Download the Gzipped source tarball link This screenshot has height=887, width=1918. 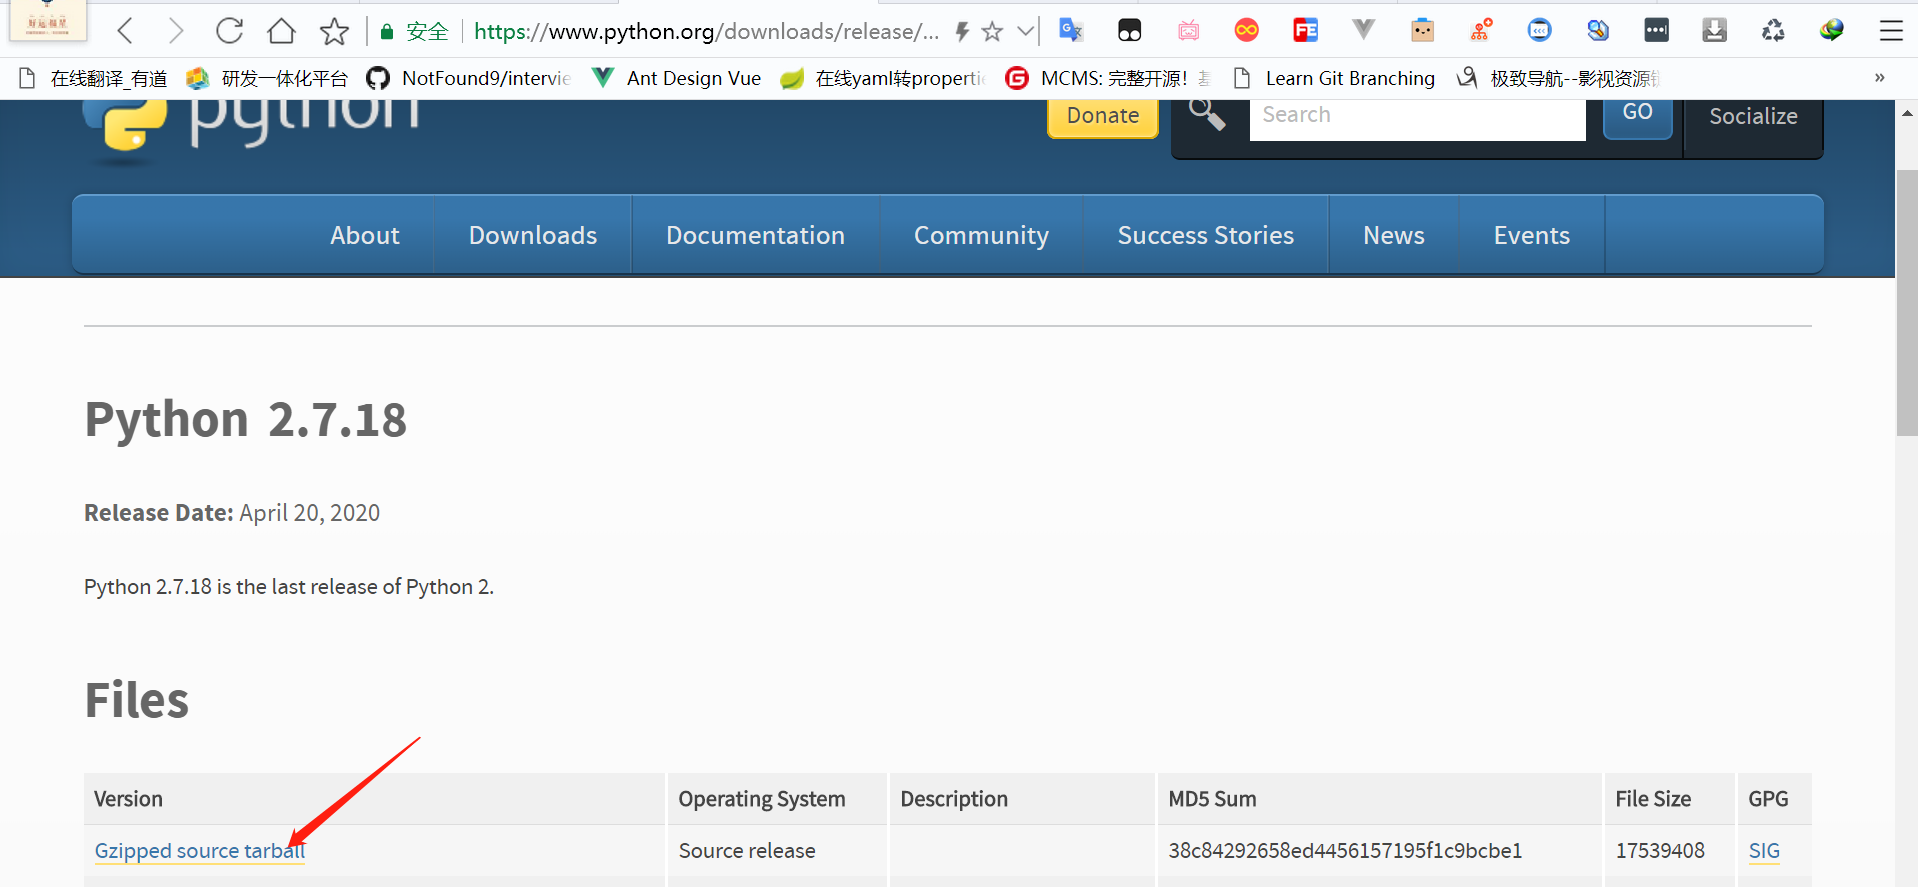coord(200,851)
